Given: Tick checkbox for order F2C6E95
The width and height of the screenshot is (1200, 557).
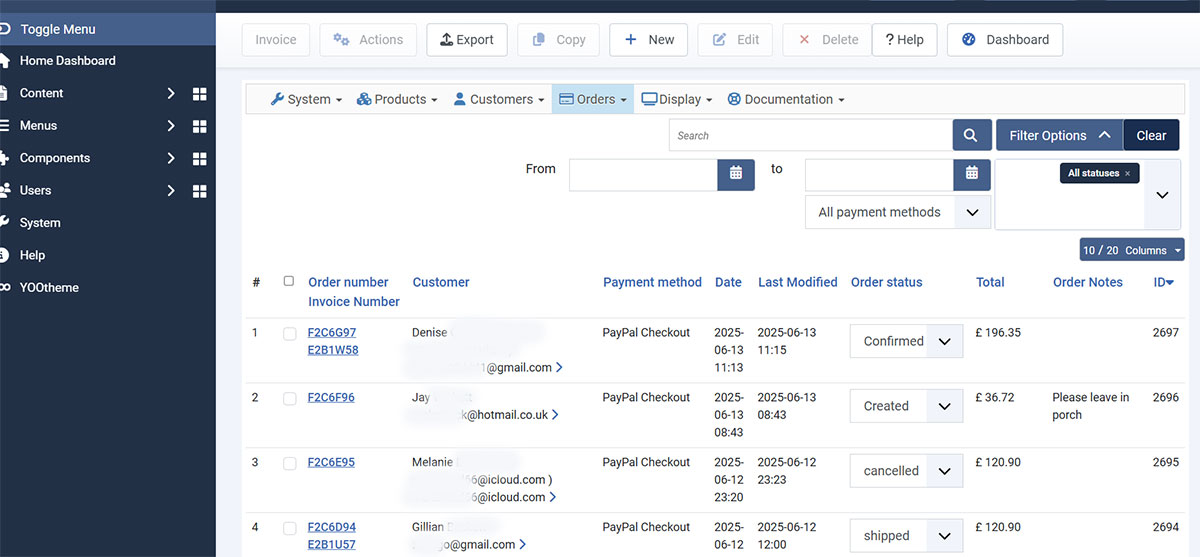Looking at the screenshot, I should click(289, 463).
